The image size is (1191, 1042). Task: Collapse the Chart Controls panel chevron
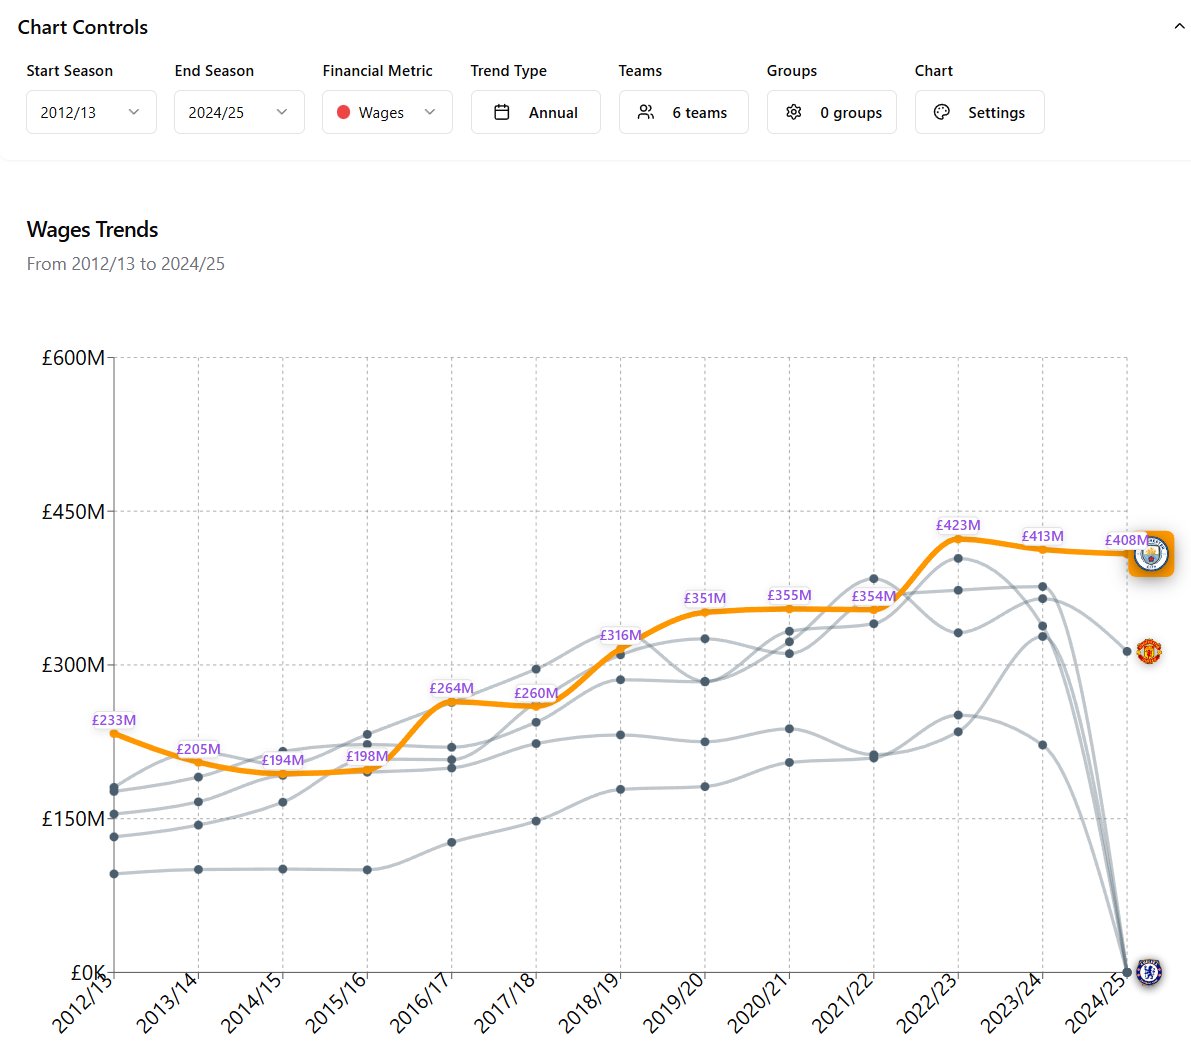[x=1179, y=26]
